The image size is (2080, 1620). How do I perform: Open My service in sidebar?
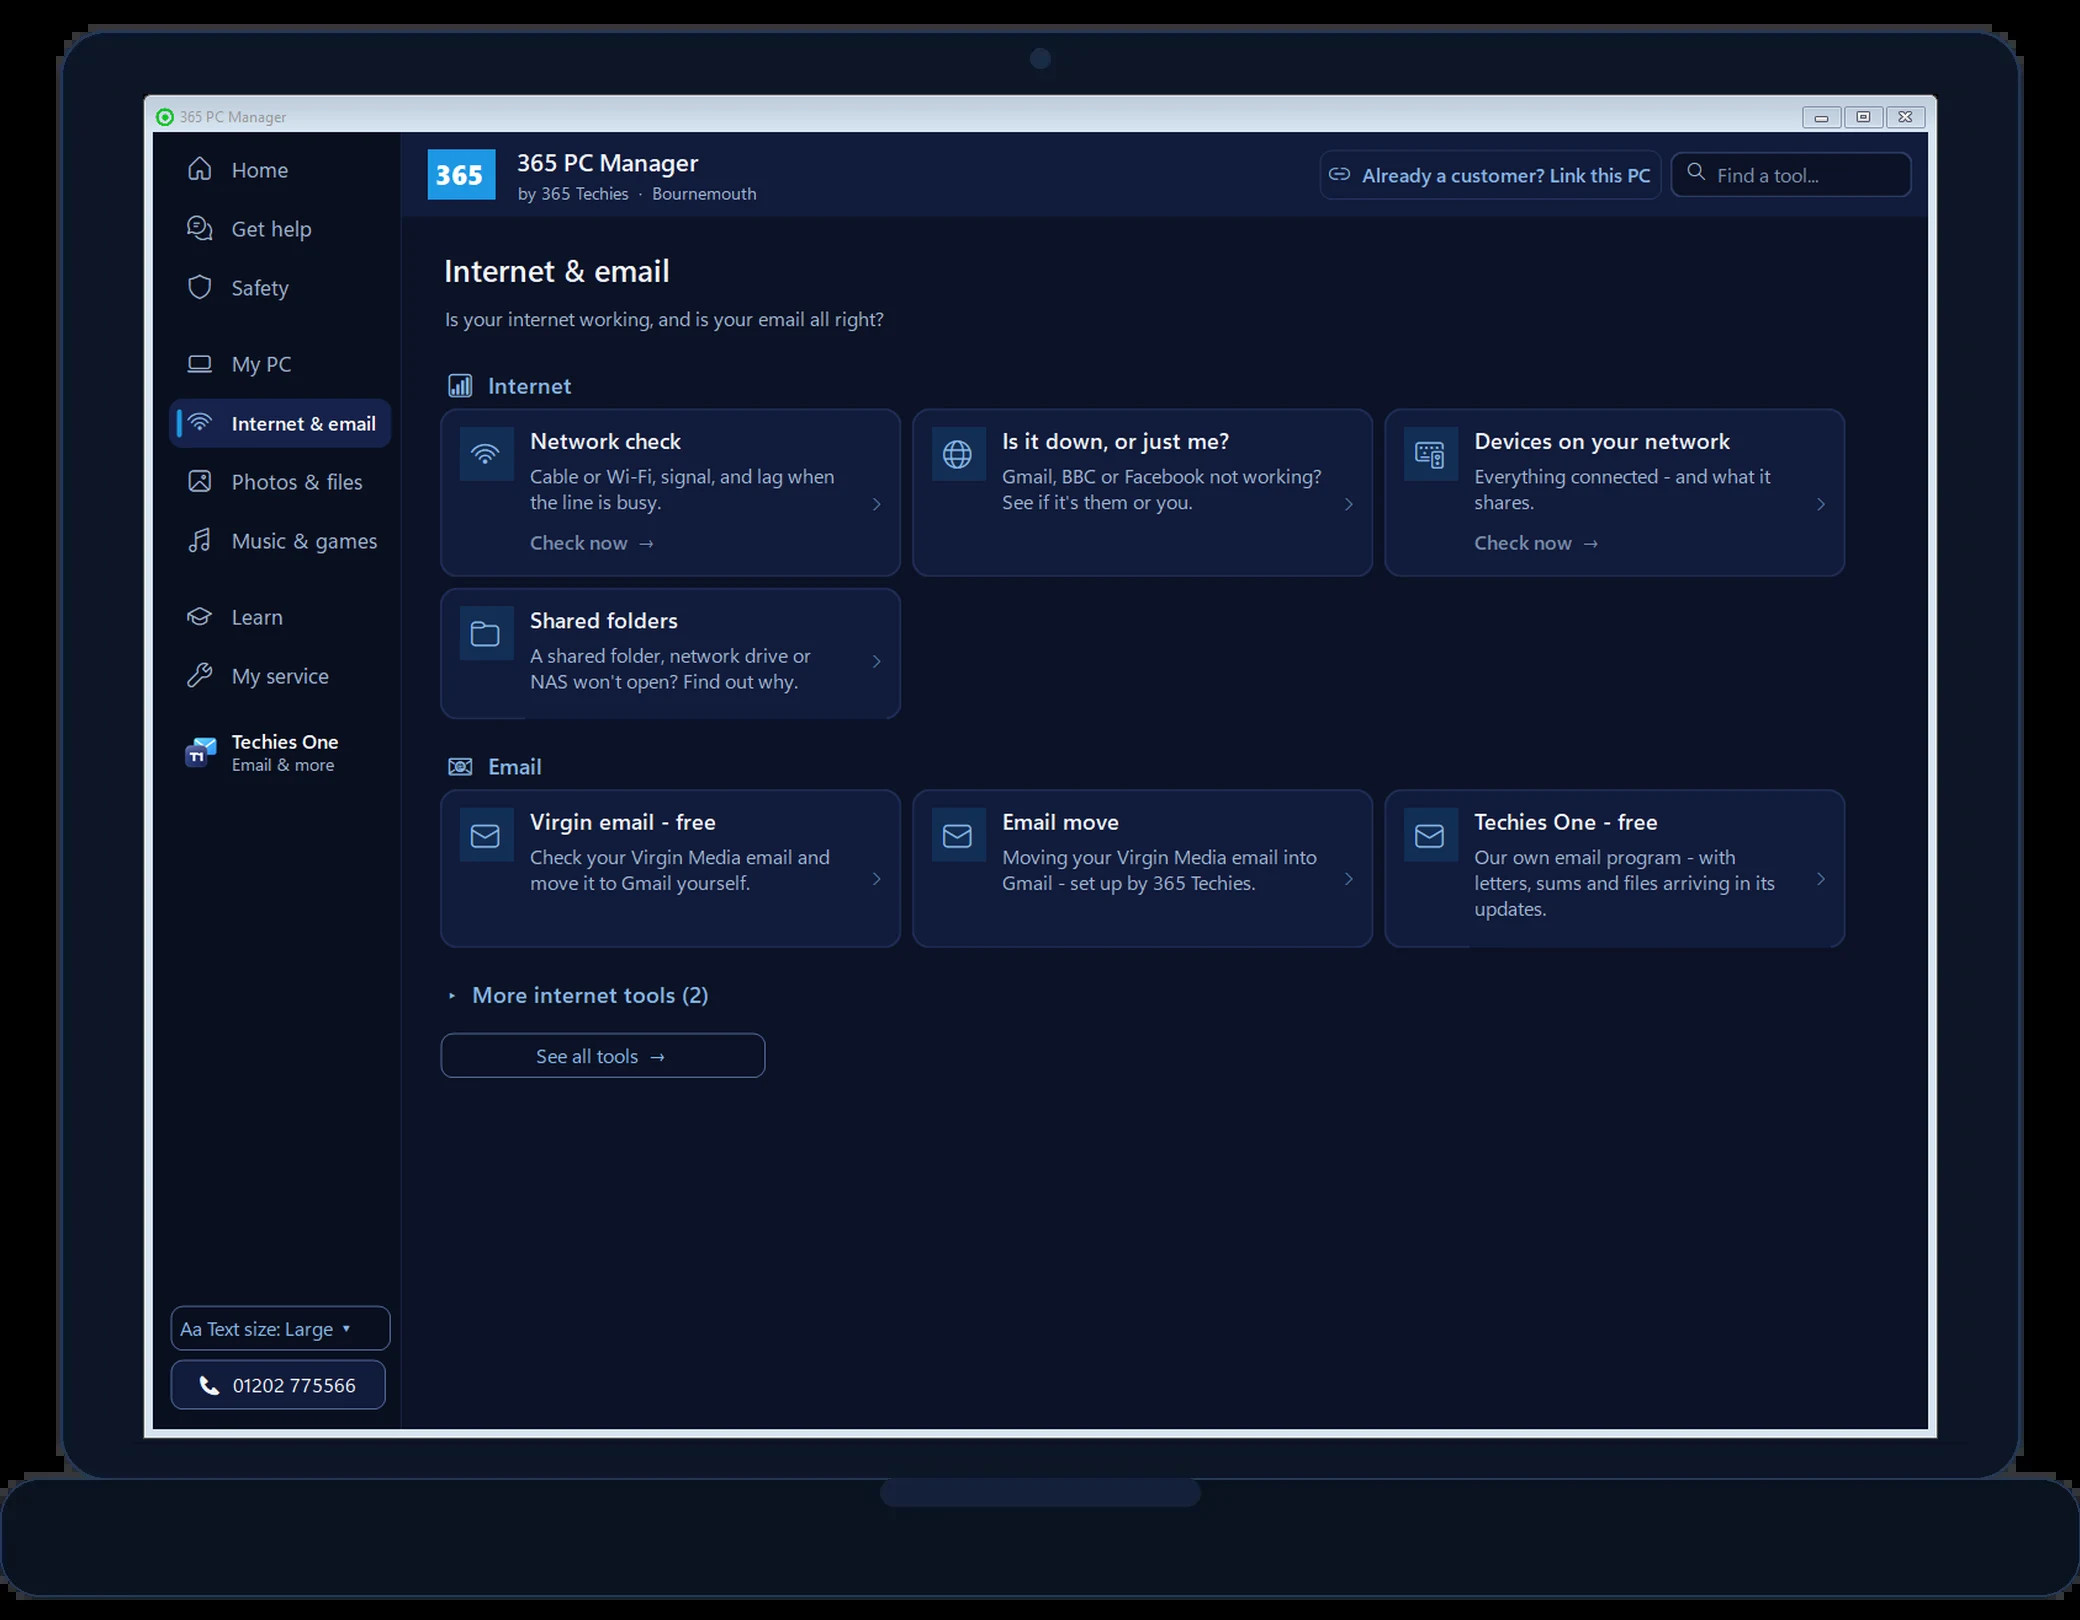coord(279,676)
